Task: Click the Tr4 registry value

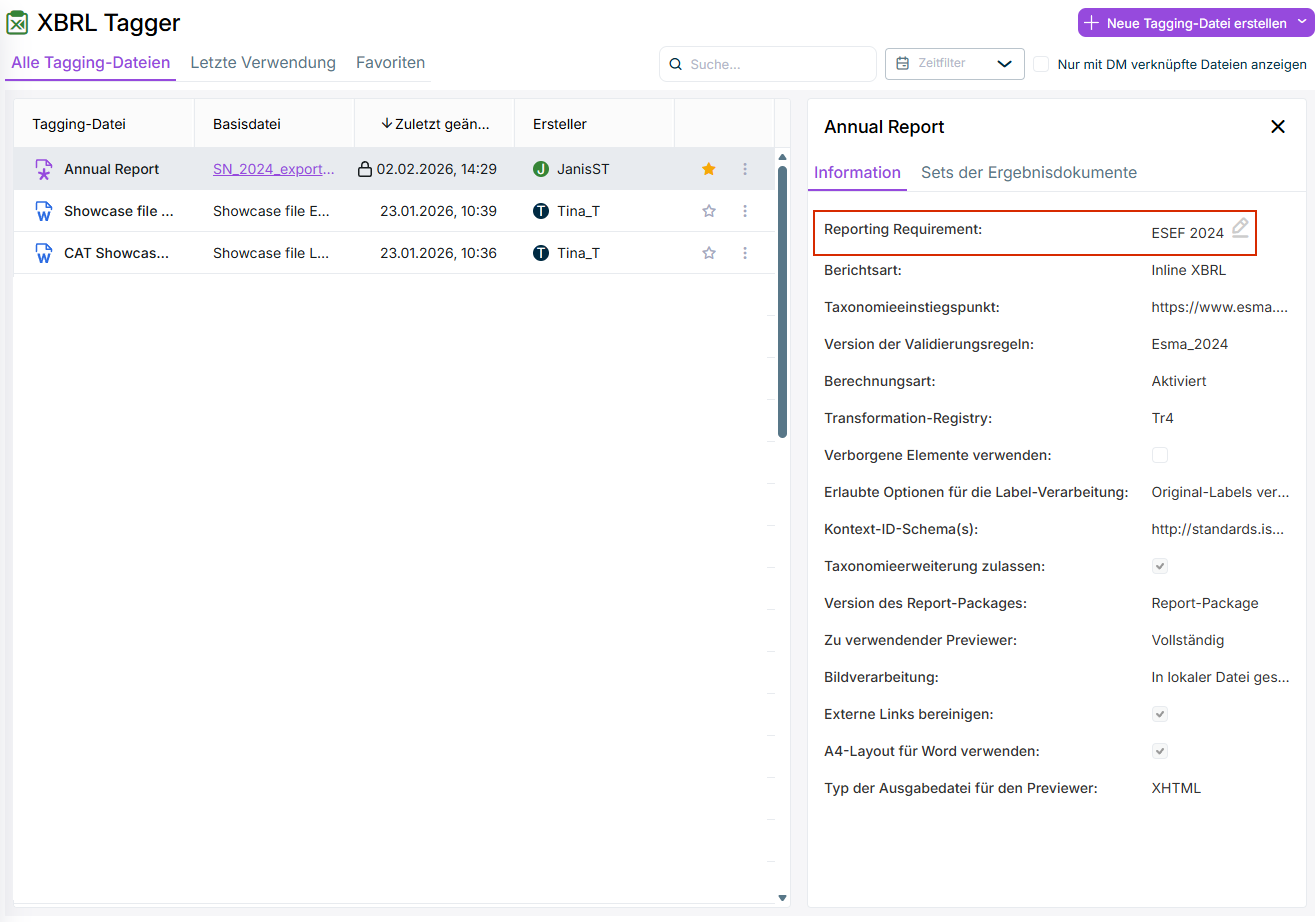Action: [x=1163, y=418]
